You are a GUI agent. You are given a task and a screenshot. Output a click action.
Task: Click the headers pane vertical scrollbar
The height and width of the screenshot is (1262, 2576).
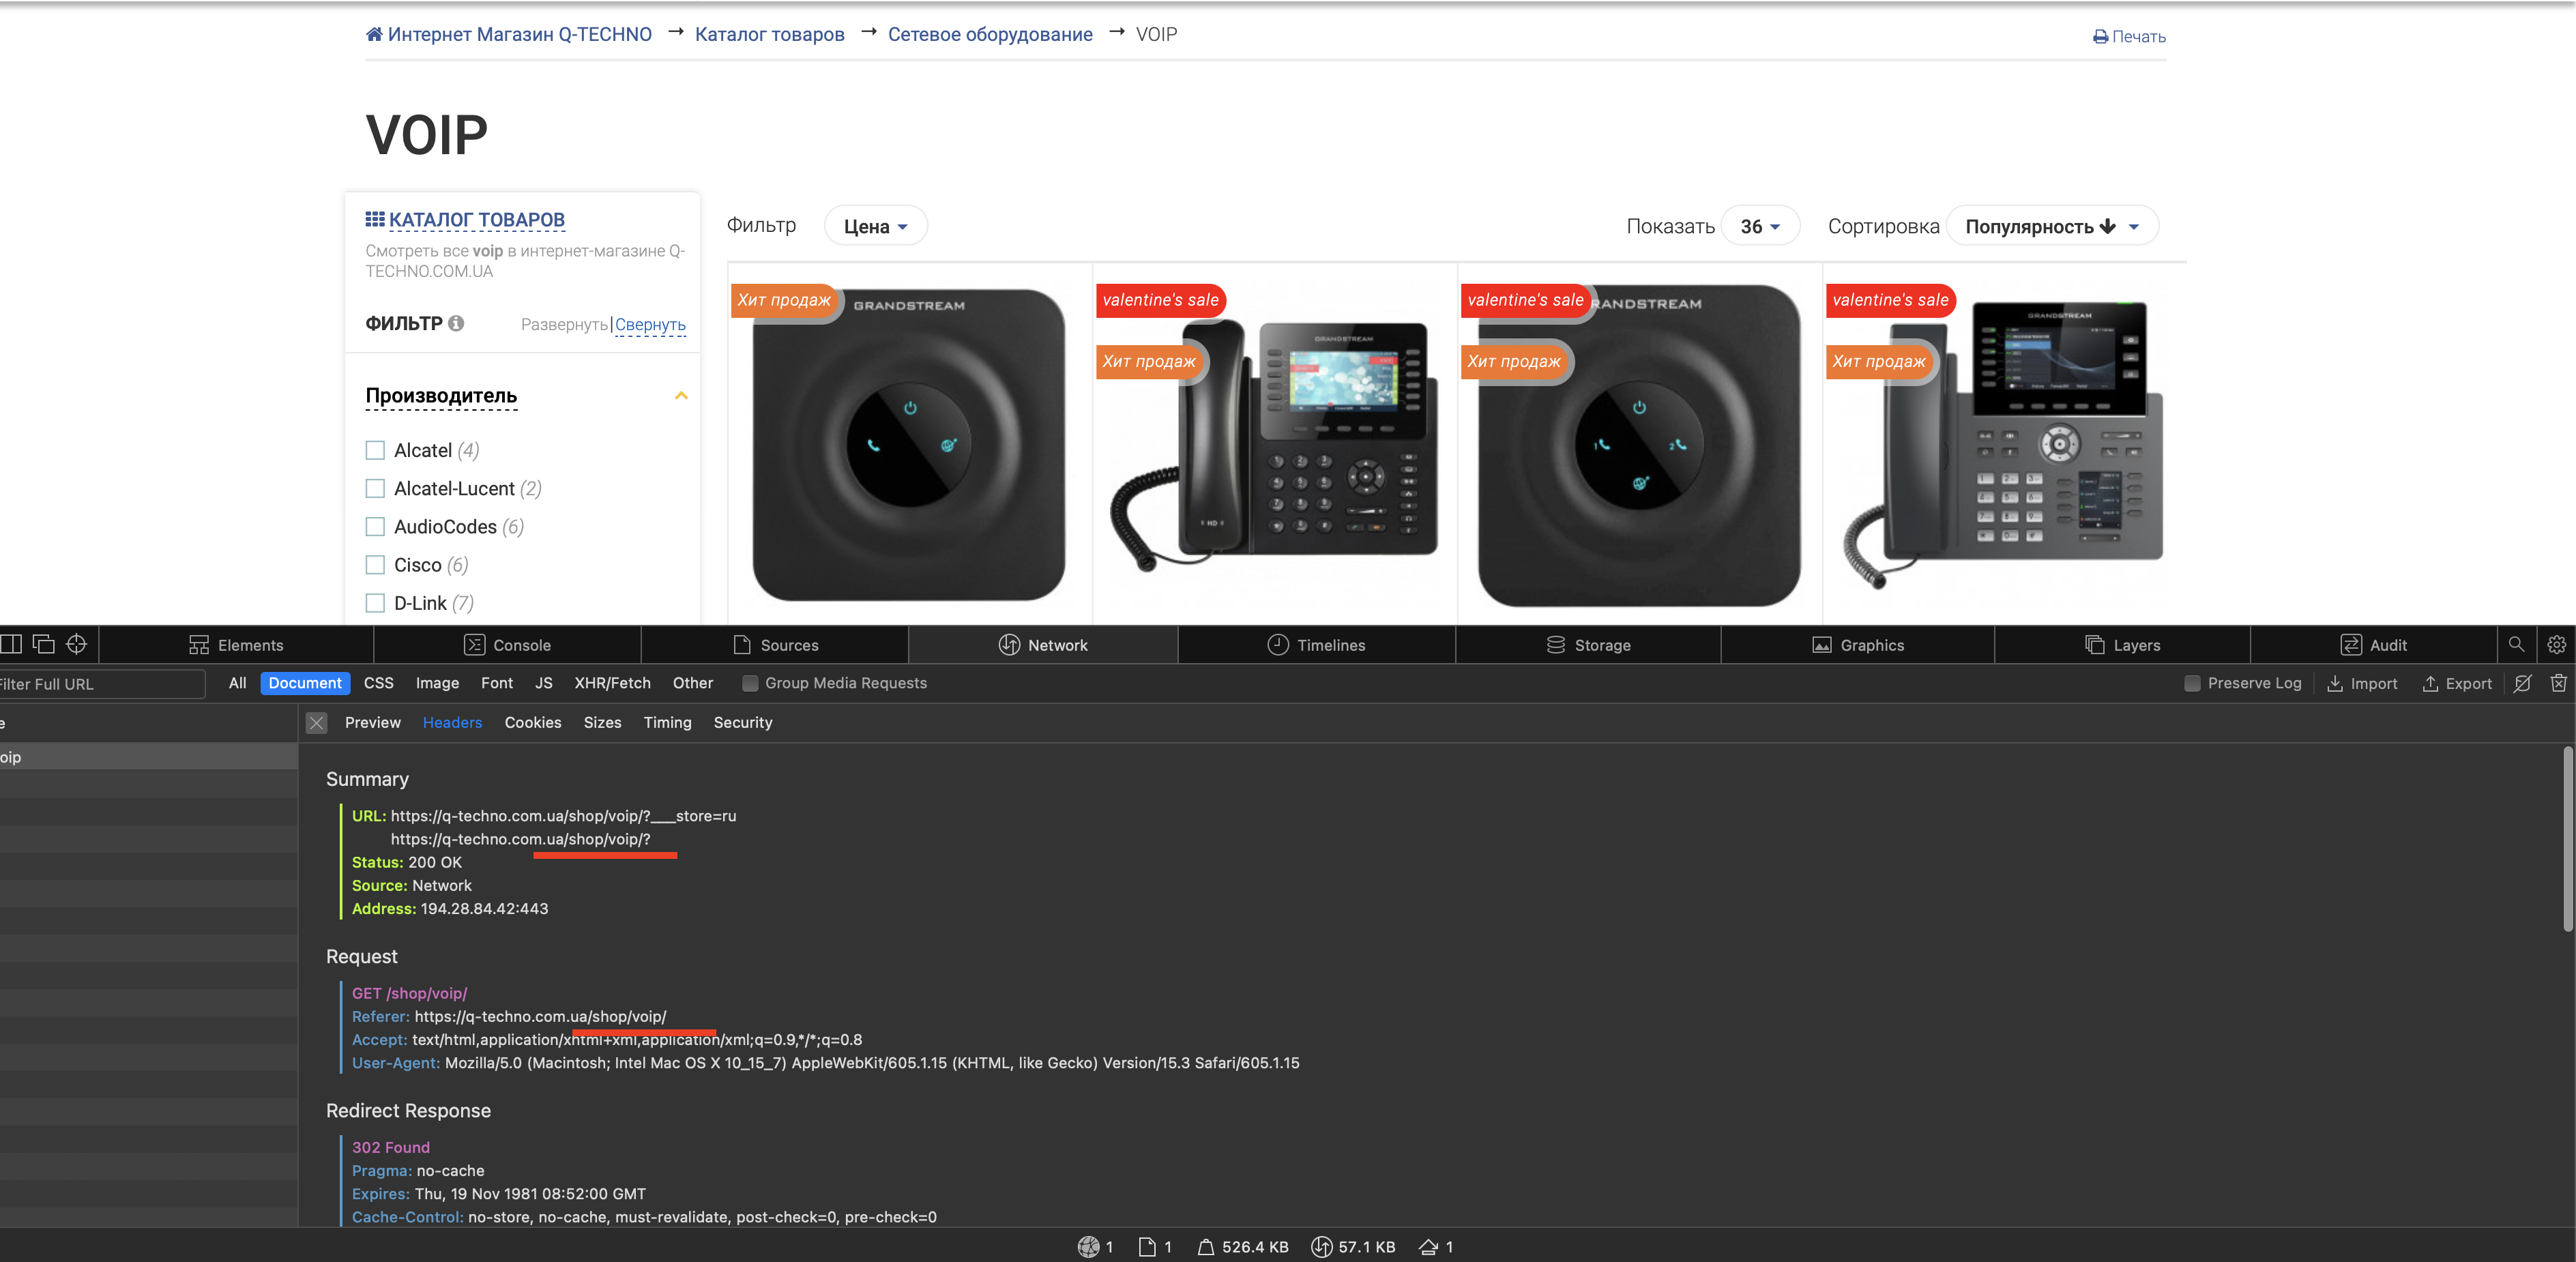[2568, 840]
